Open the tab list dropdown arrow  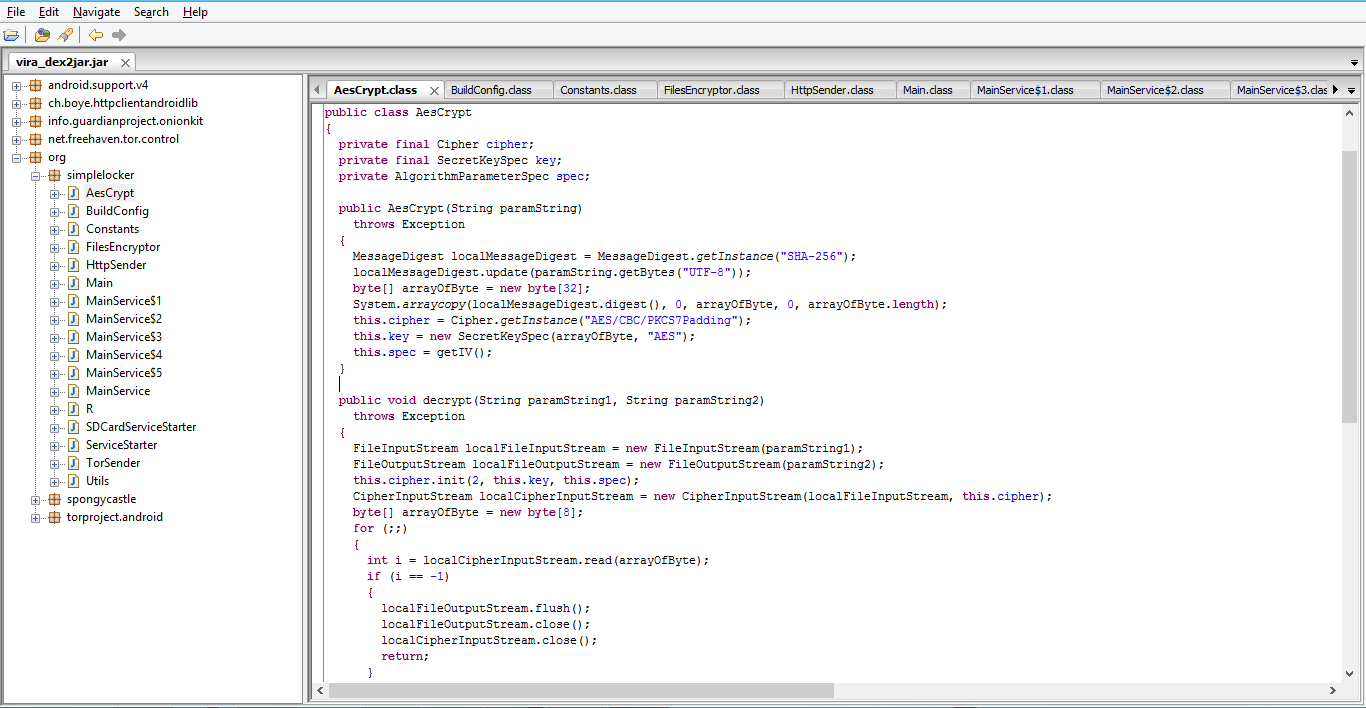(x=1351, y=90)
